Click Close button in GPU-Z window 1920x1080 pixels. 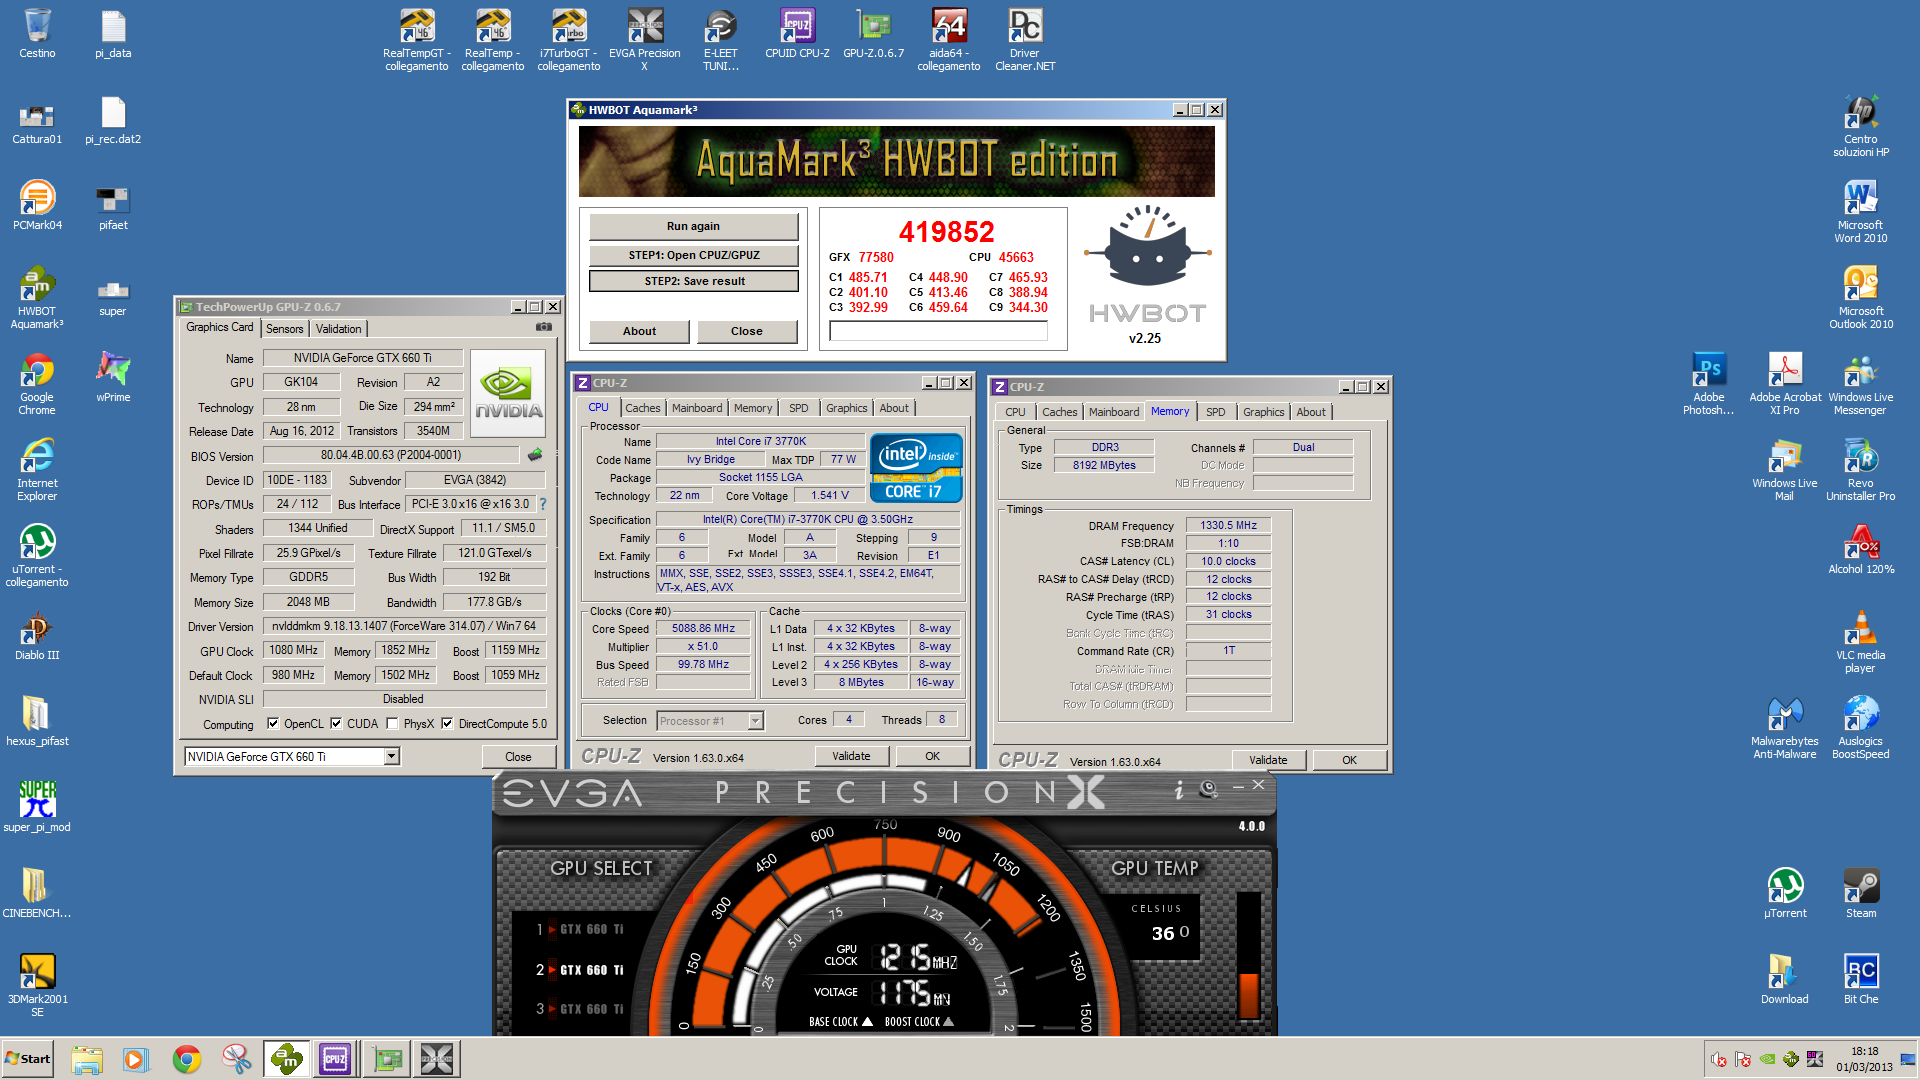(518, 757)
